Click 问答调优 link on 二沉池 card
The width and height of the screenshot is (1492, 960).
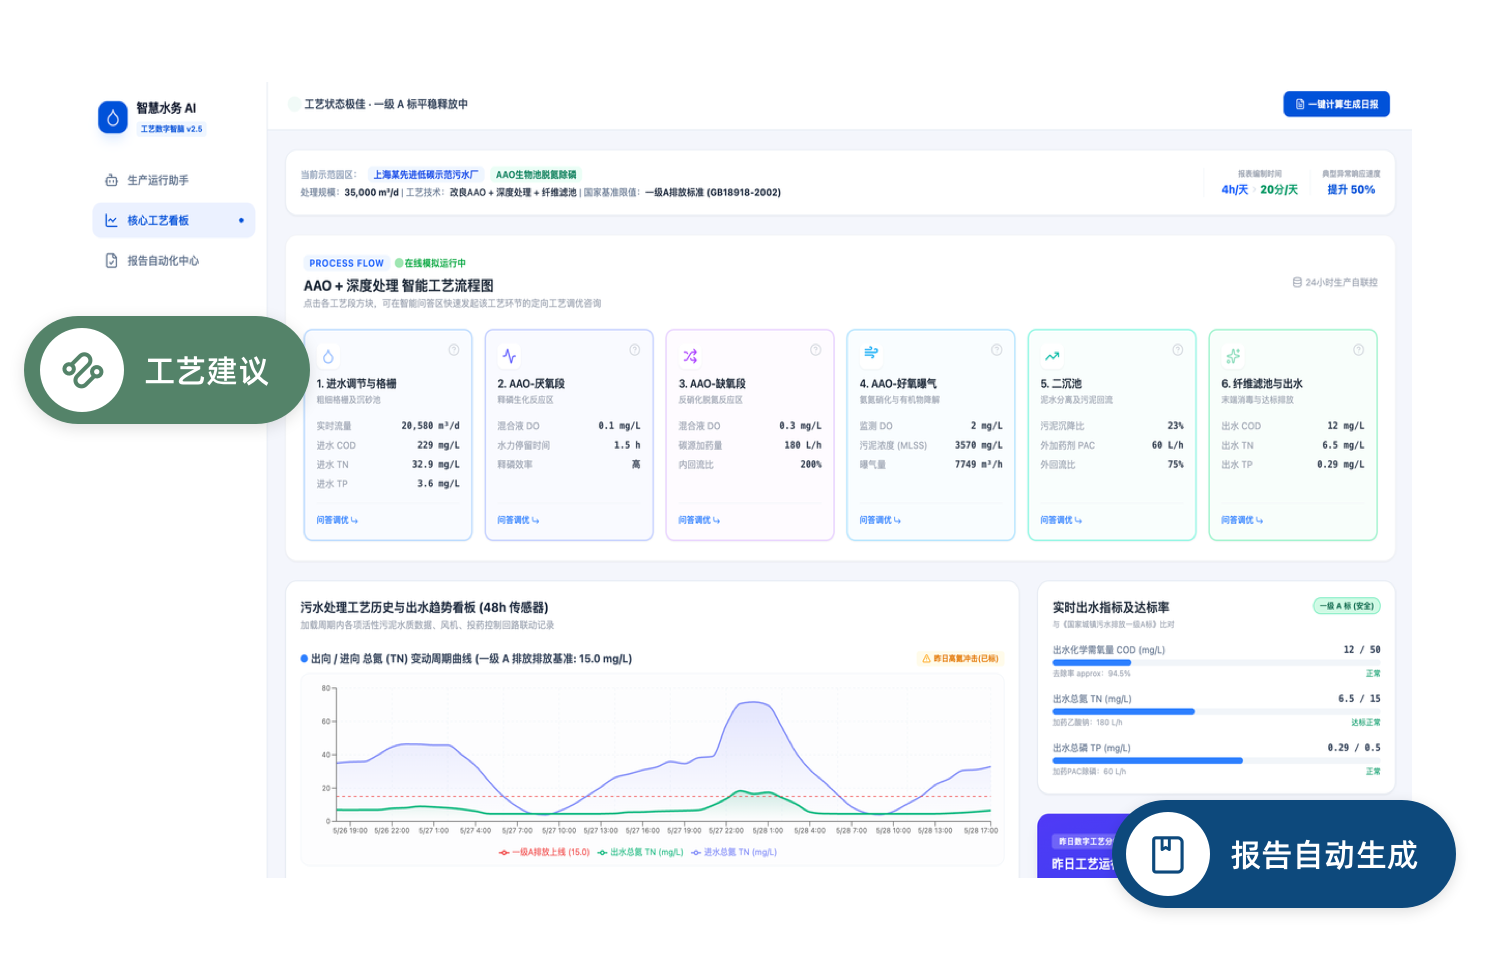1061,520
